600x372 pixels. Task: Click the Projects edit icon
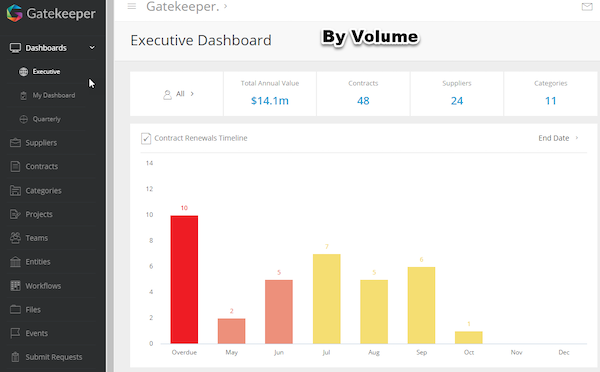pyautogui.click(x=15, y=214)
